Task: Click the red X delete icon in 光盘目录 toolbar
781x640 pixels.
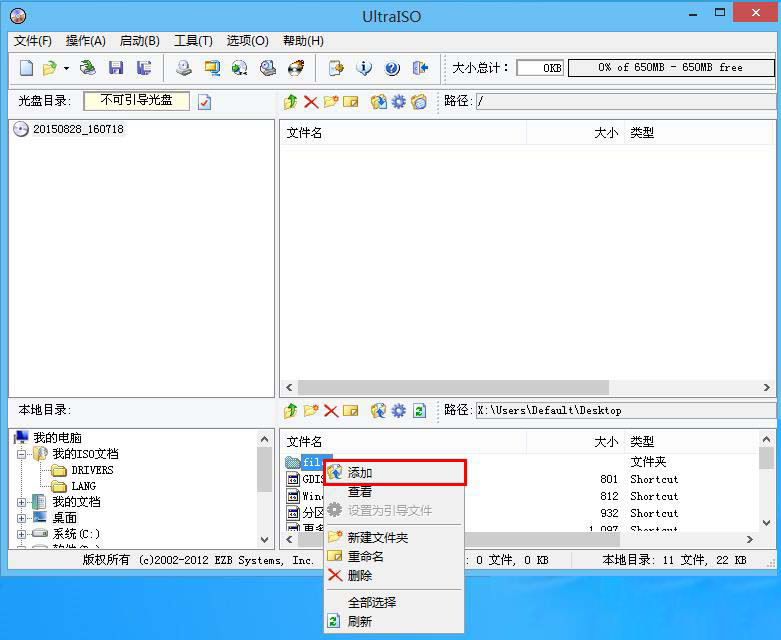Action: pyautogui.click(x=311, y=102)
